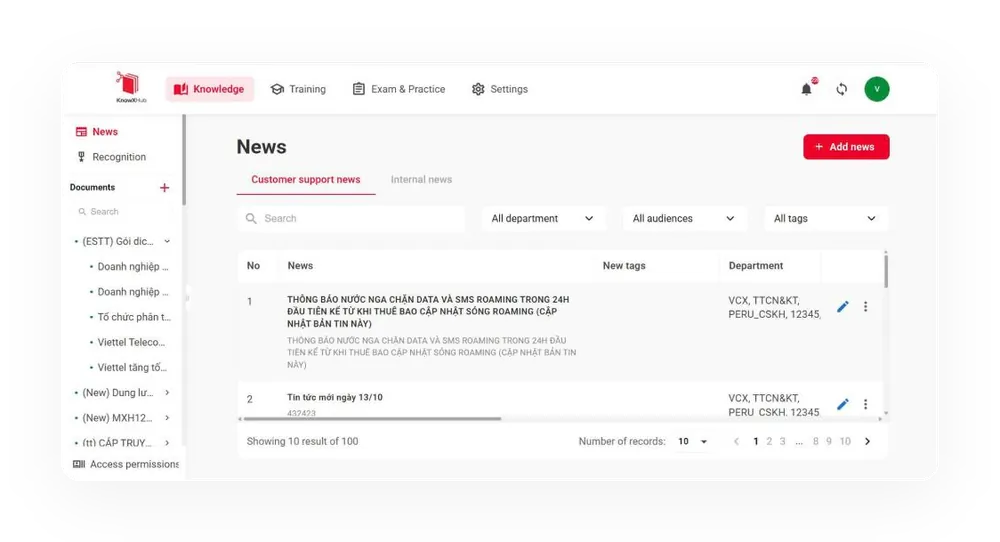Add a new document with plus icon
1000x542 pixels.
165,187
